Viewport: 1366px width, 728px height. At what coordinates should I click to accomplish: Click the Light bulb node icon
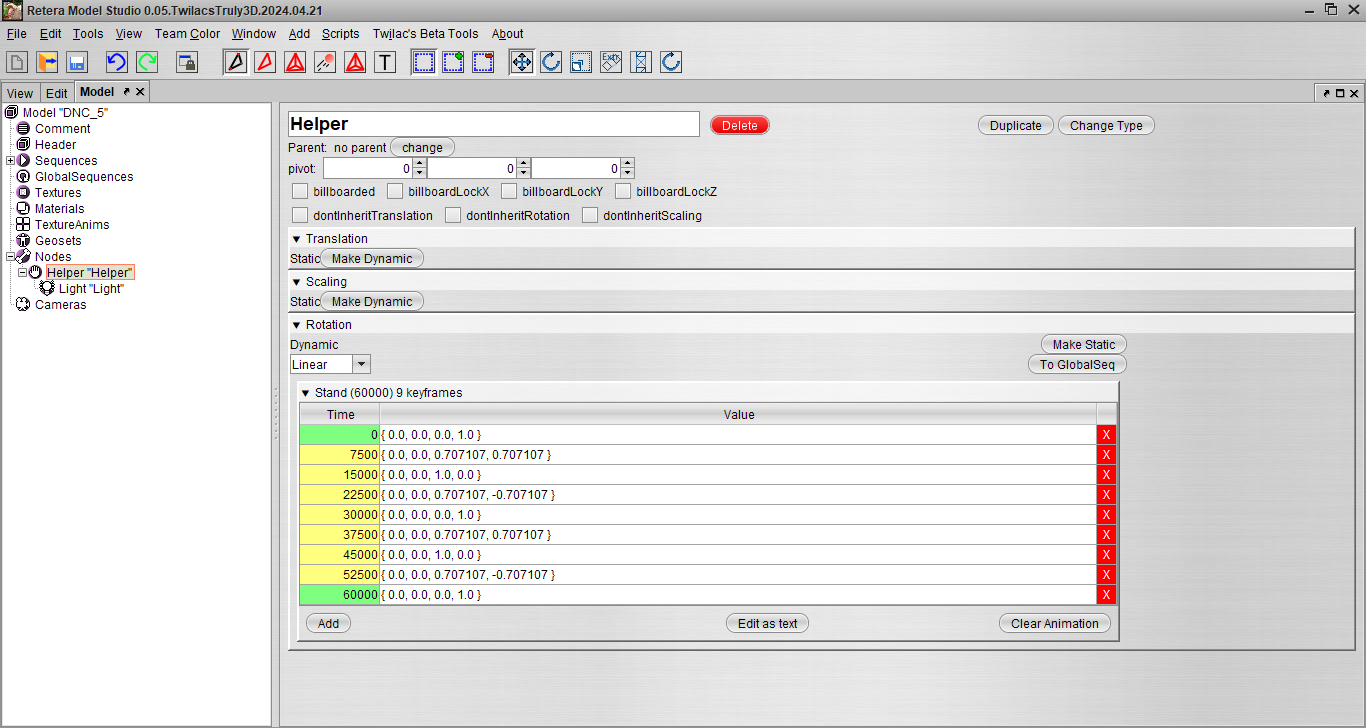tap(47, 289)
